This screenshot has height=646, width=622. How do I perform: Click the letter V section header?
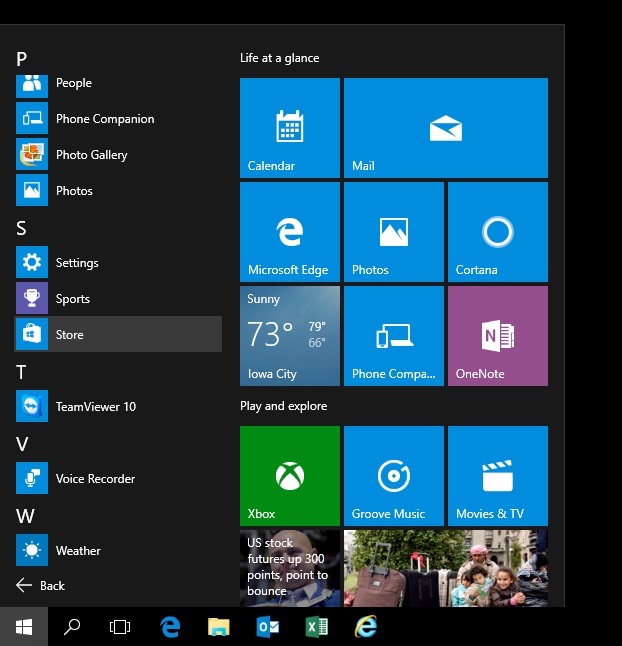(x=22, y=444)
